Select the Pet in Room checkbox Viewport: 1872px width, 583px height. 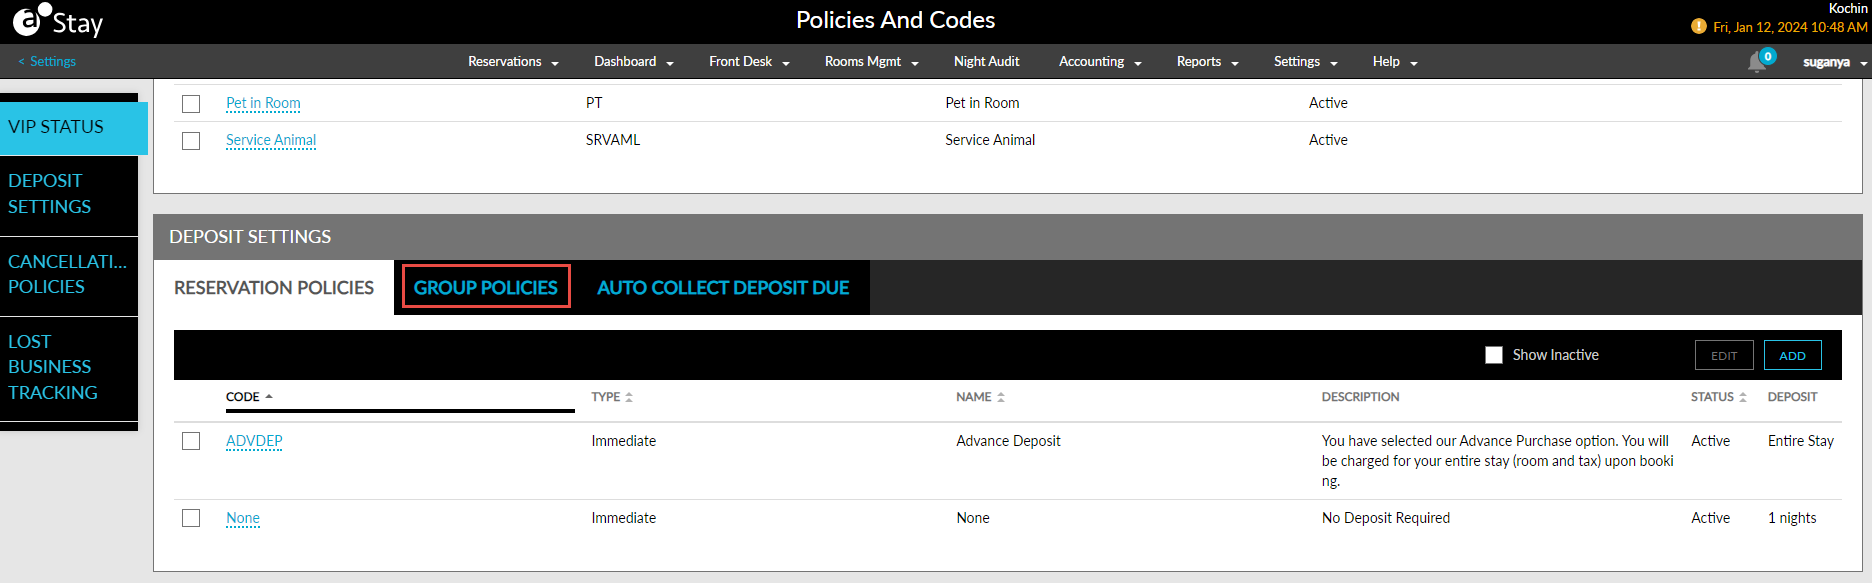point(191,104)
